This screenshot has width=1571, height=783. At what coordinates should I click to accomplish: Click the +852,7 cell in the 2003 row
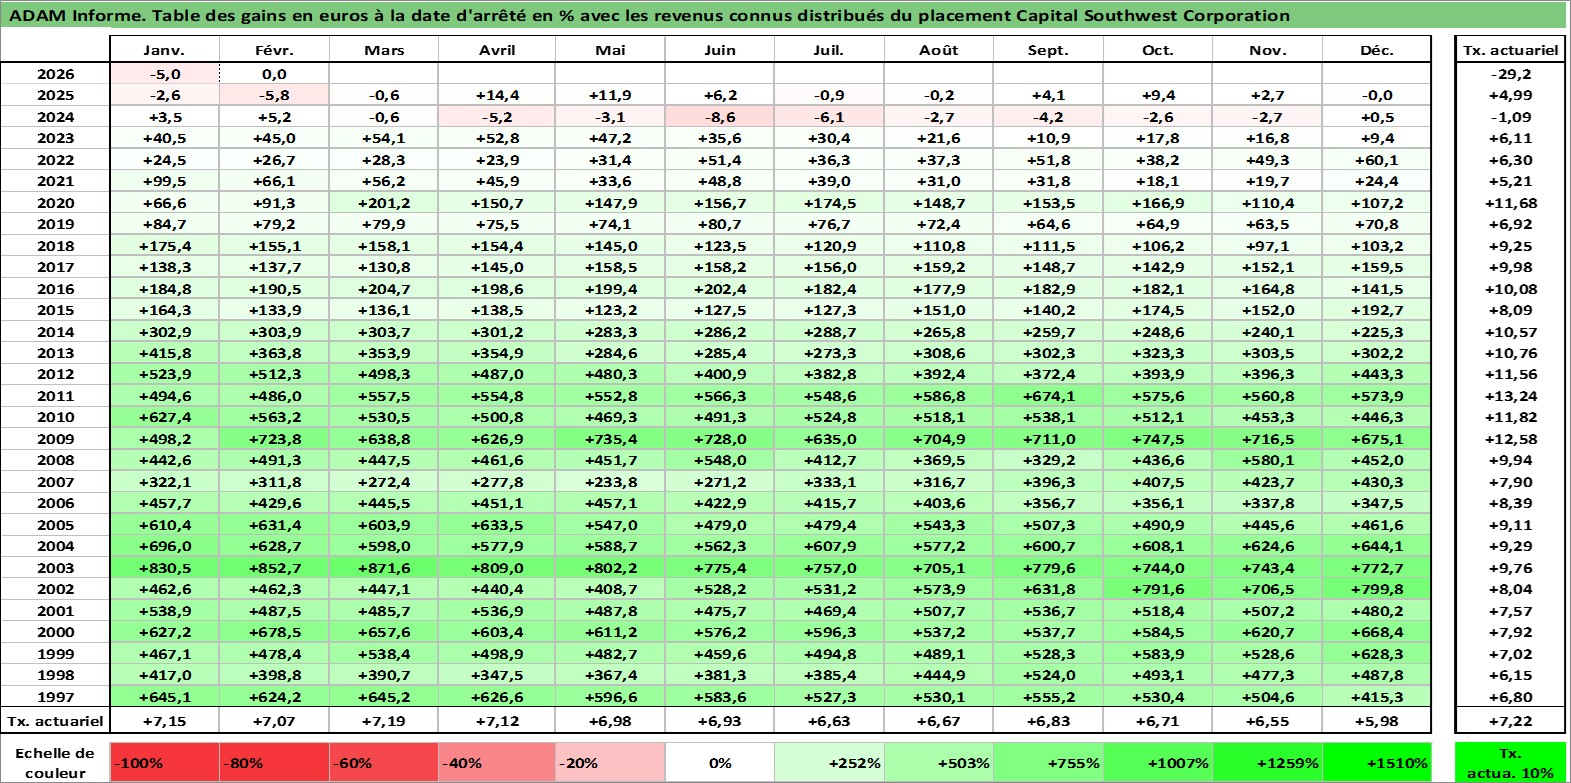click(274, 568)
